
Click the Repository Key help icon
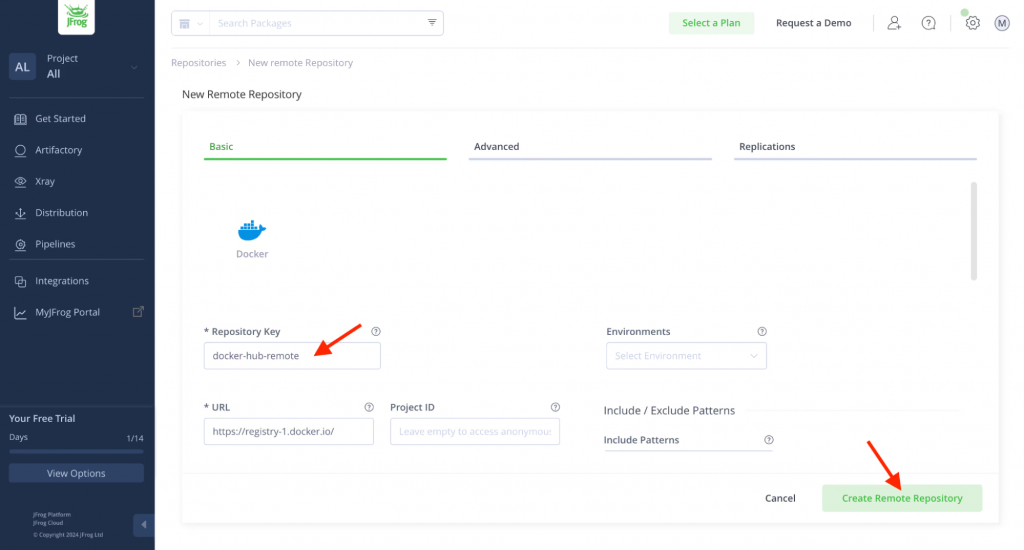[x=376, y=331]
